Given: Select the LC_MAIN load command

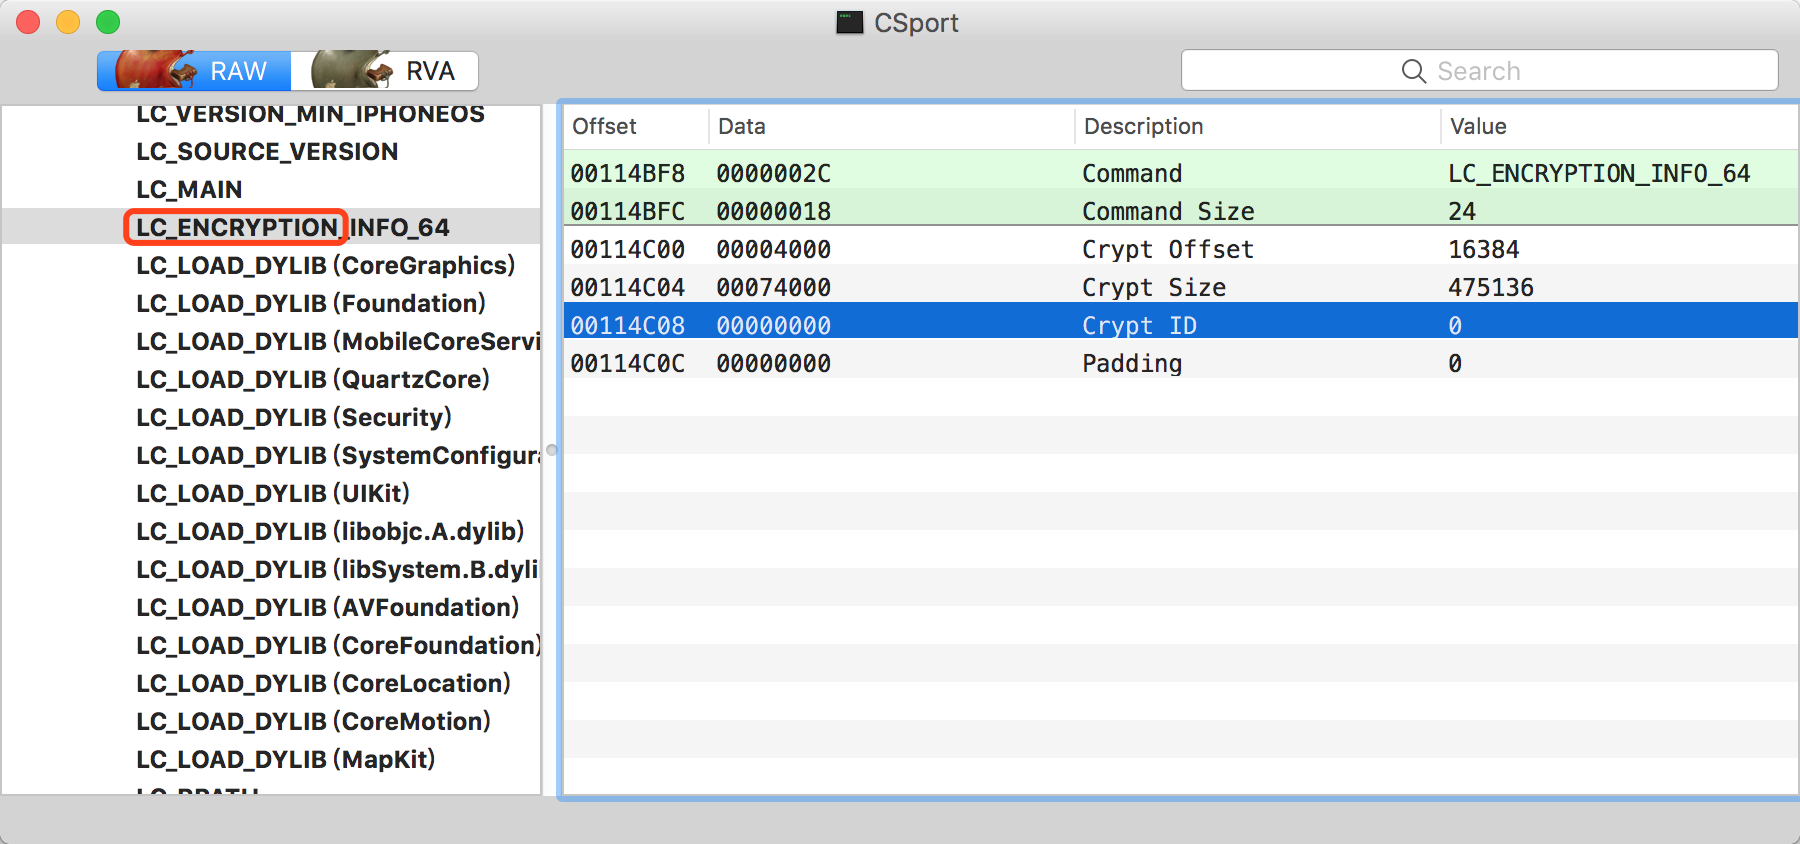Looking at the screenshot, I should tap(189, 190).
